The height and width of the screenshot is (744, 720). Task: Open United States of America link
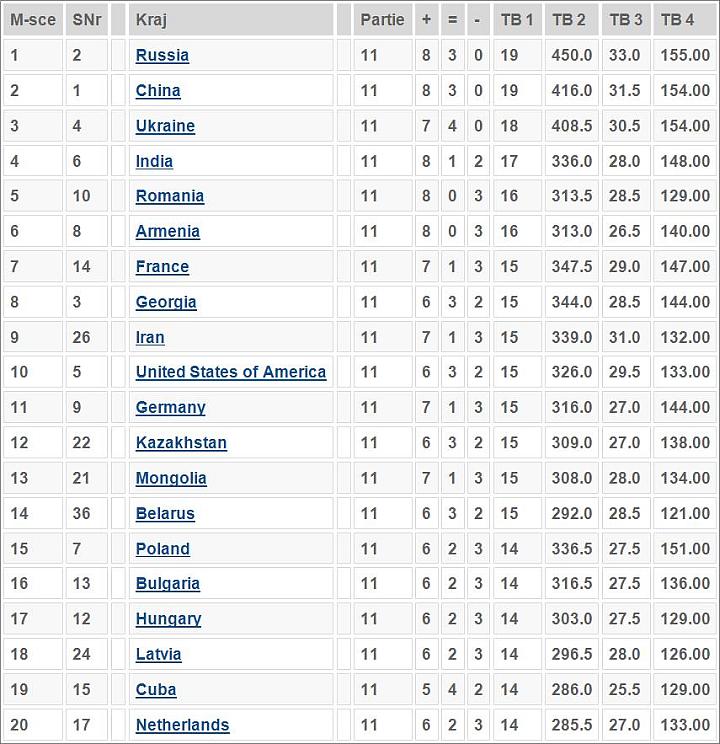[231, 372]
